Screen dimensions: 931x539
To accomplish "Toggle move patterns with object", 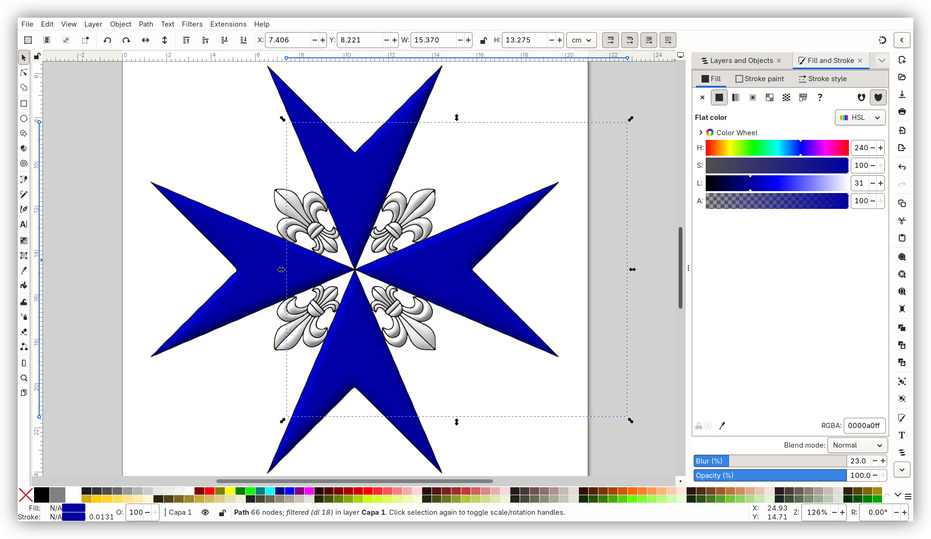I will coord(668,40).
